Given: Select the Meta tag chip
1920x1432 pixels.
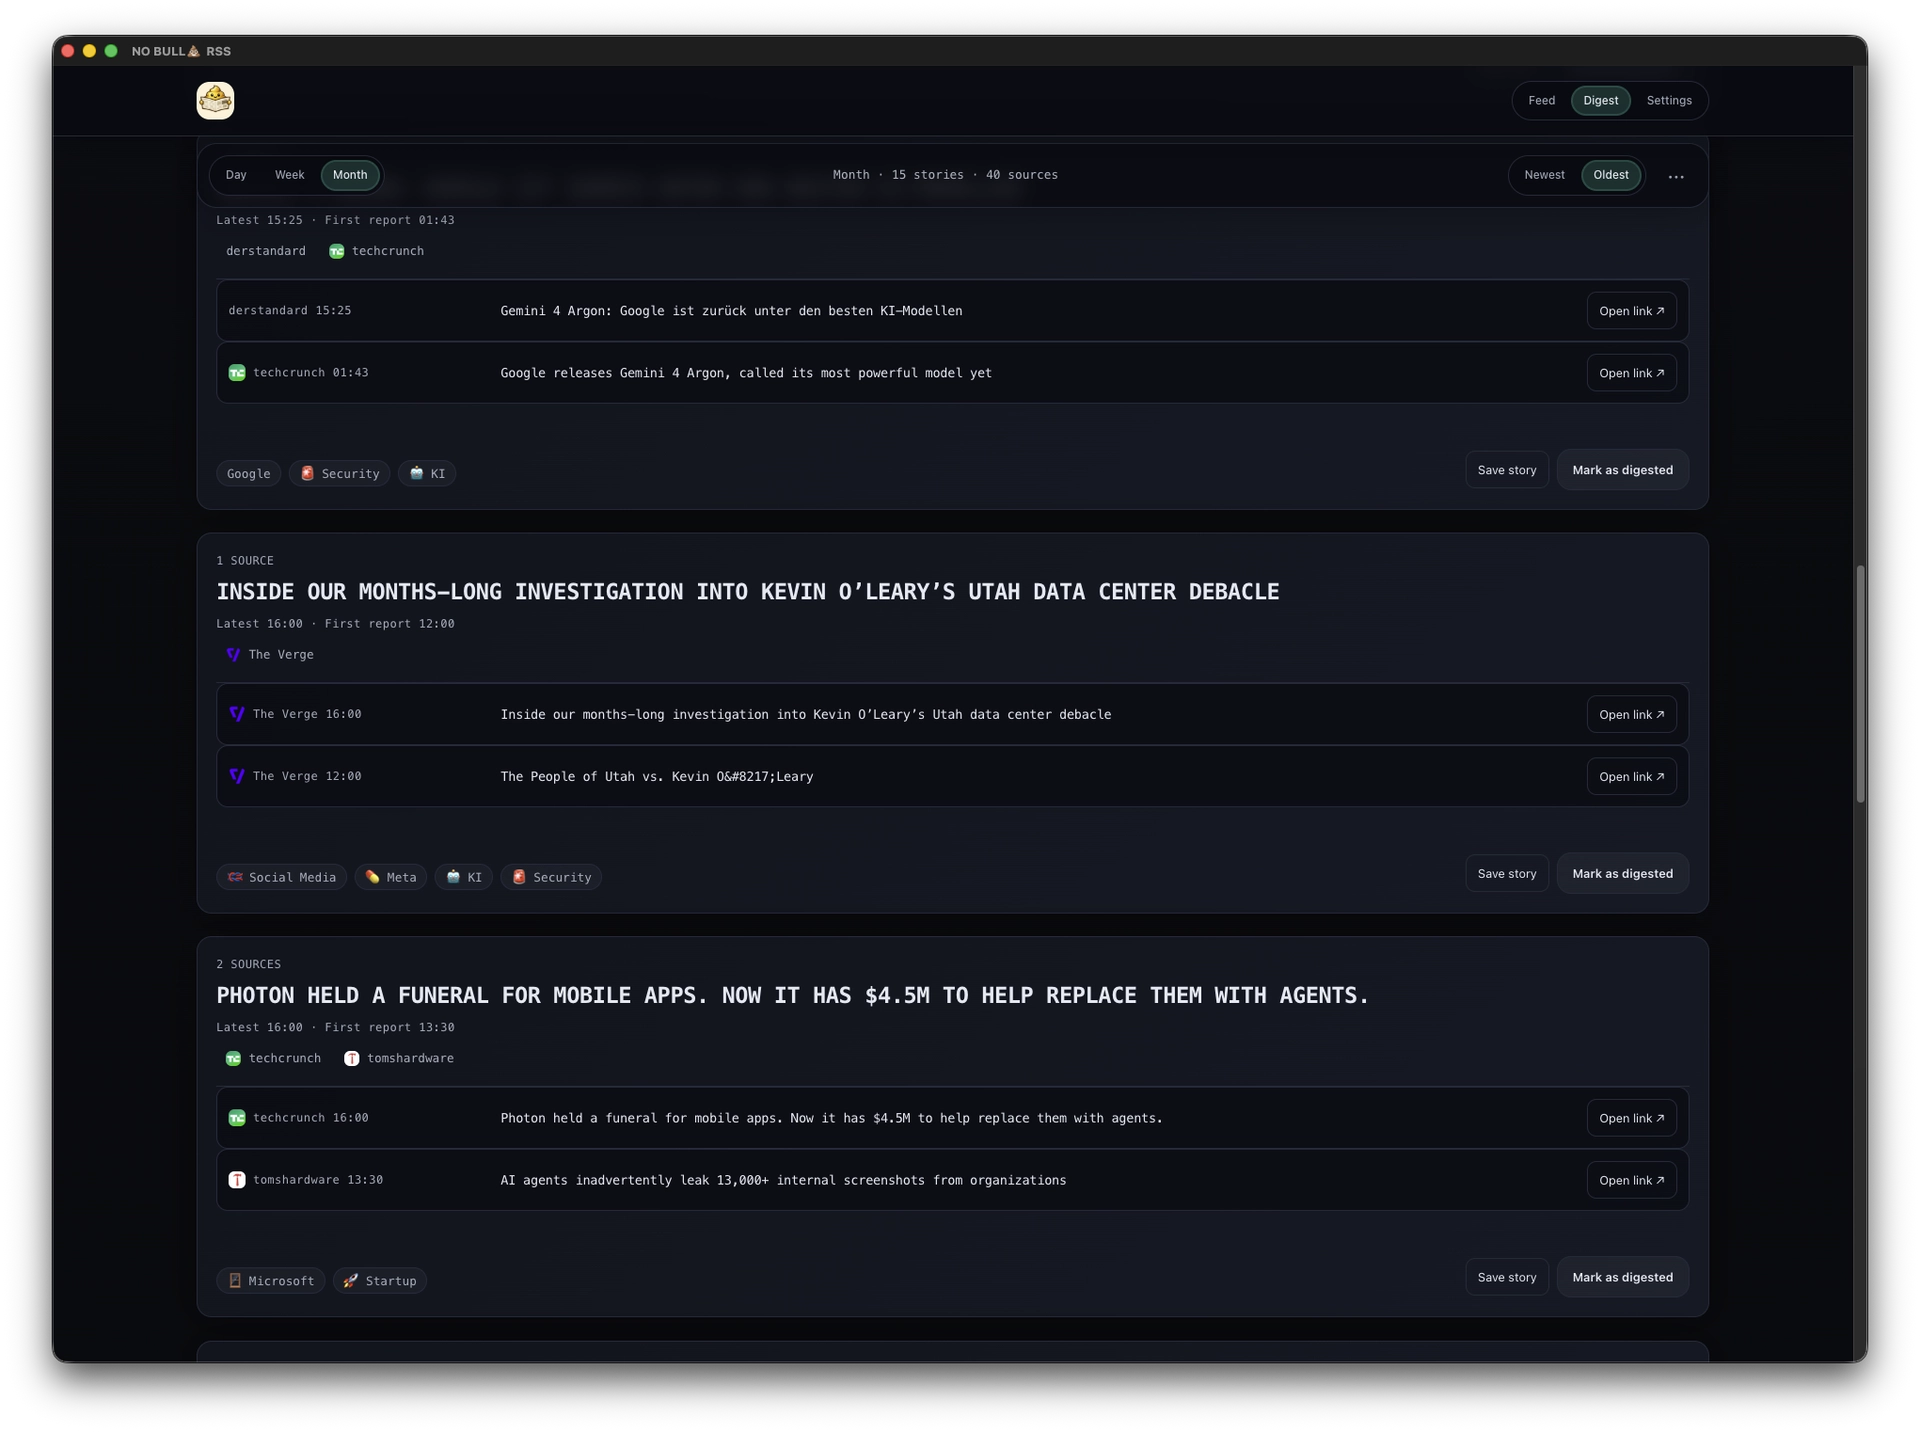Looking at the screenshot, I should point(391,877).
